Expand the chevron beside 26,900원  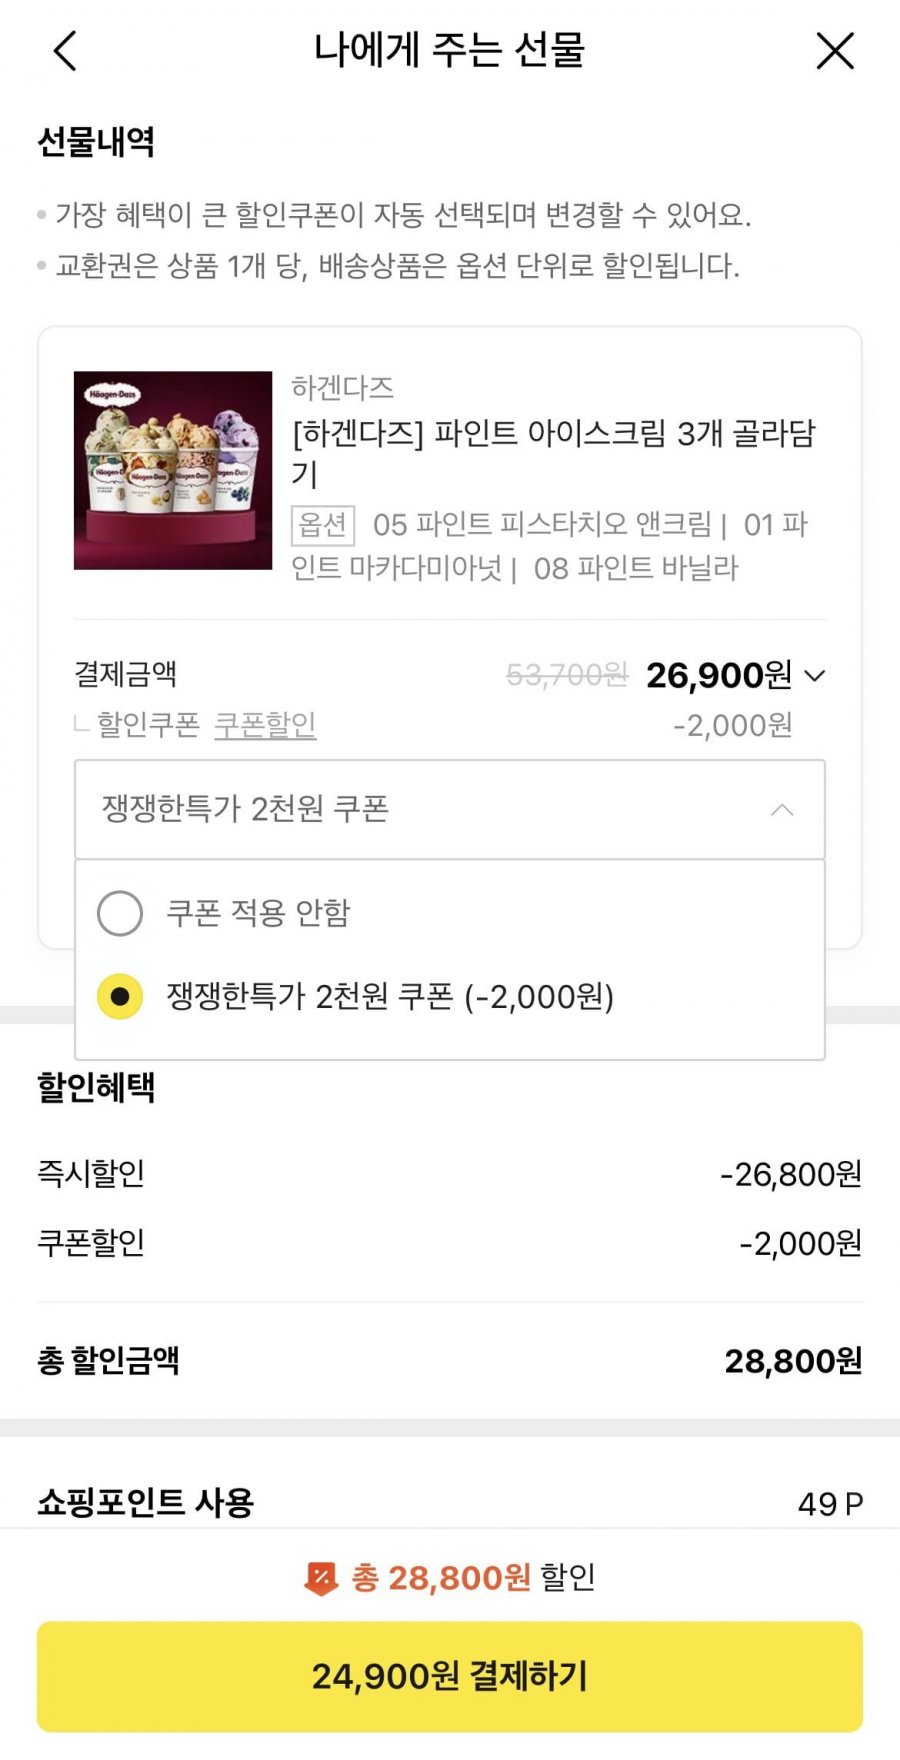[815, 676]
